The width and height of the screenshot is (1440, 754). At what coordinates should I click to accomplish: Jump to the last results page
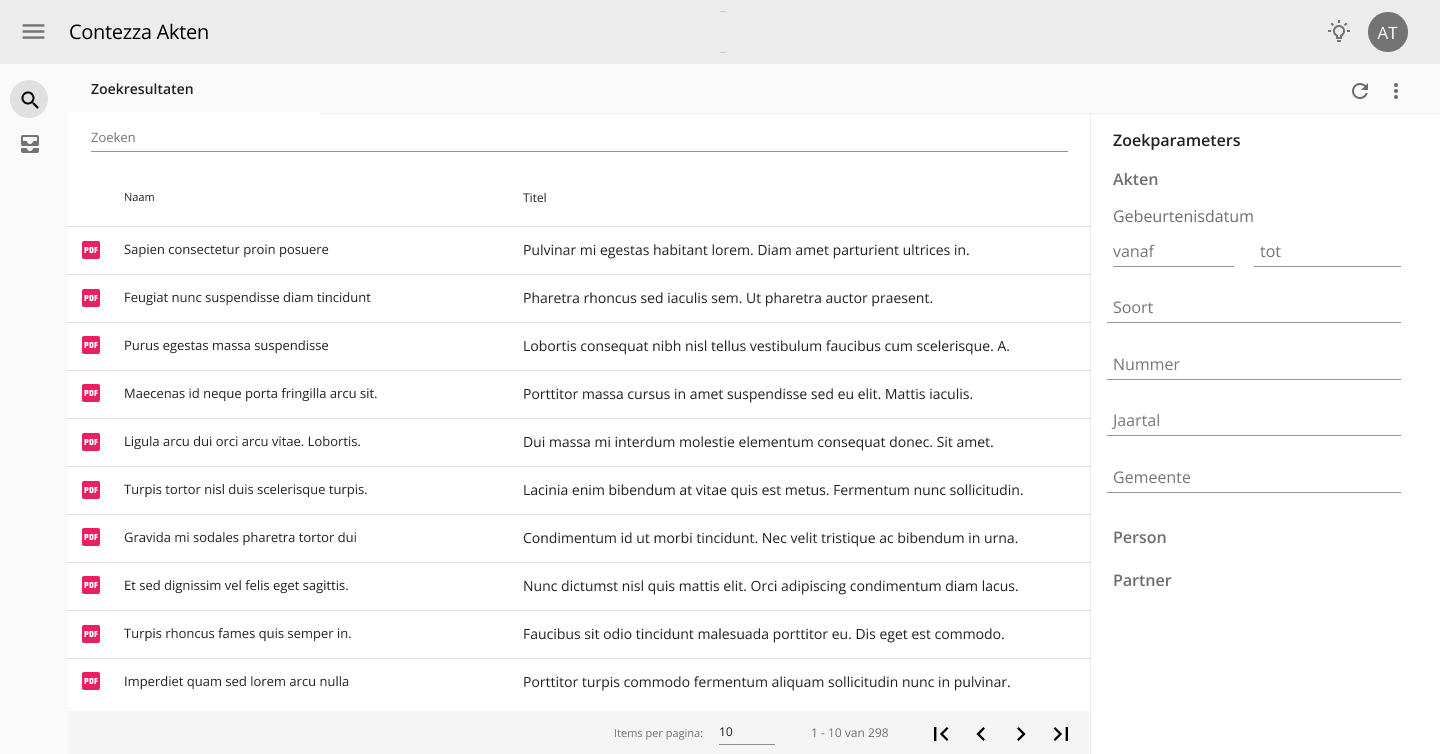pyautogui.click(x=1061, y=733)
